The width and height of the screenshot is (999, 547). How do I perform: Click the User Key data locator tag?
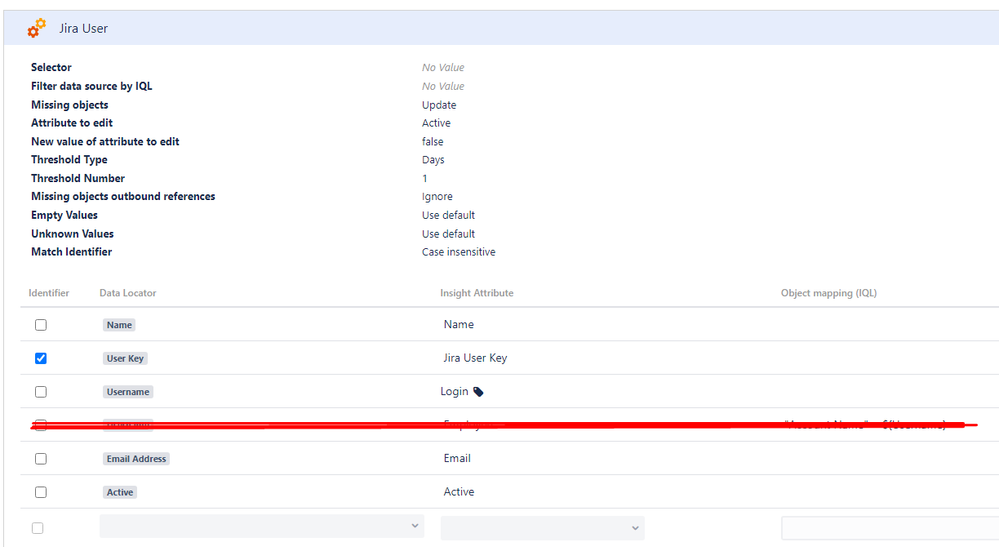[x=125, y=359]
